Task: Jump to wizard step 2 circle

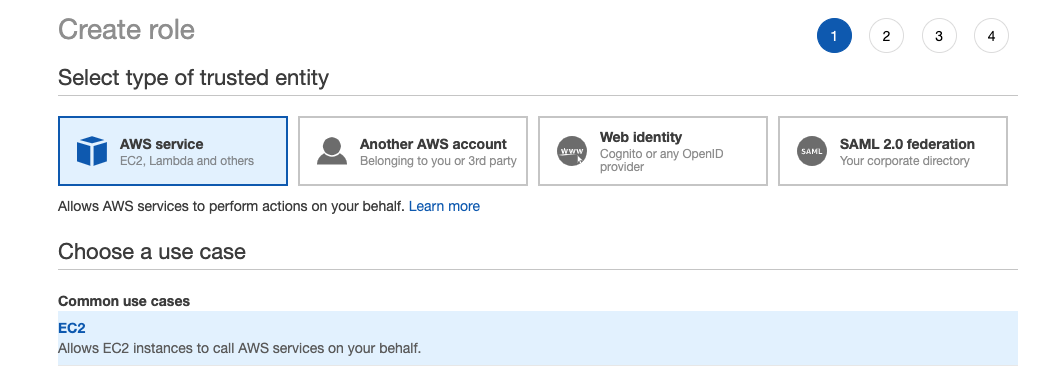Action: click(x=886, y=36)
